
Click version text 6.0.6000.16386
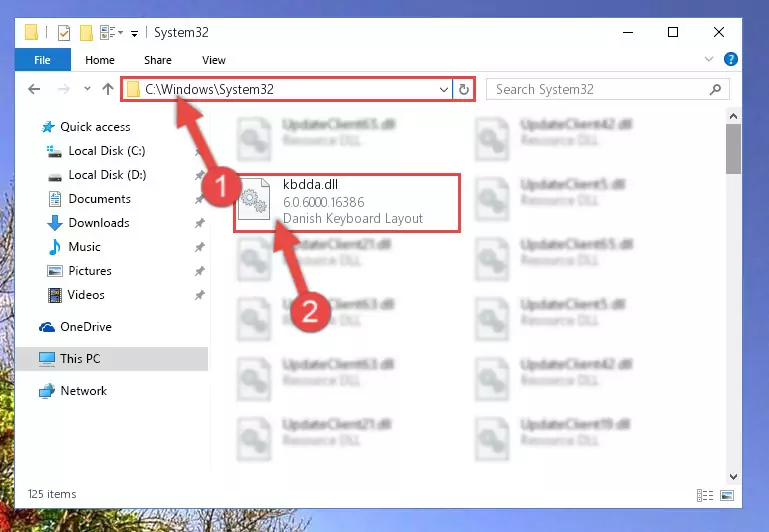tap(324, 202)
